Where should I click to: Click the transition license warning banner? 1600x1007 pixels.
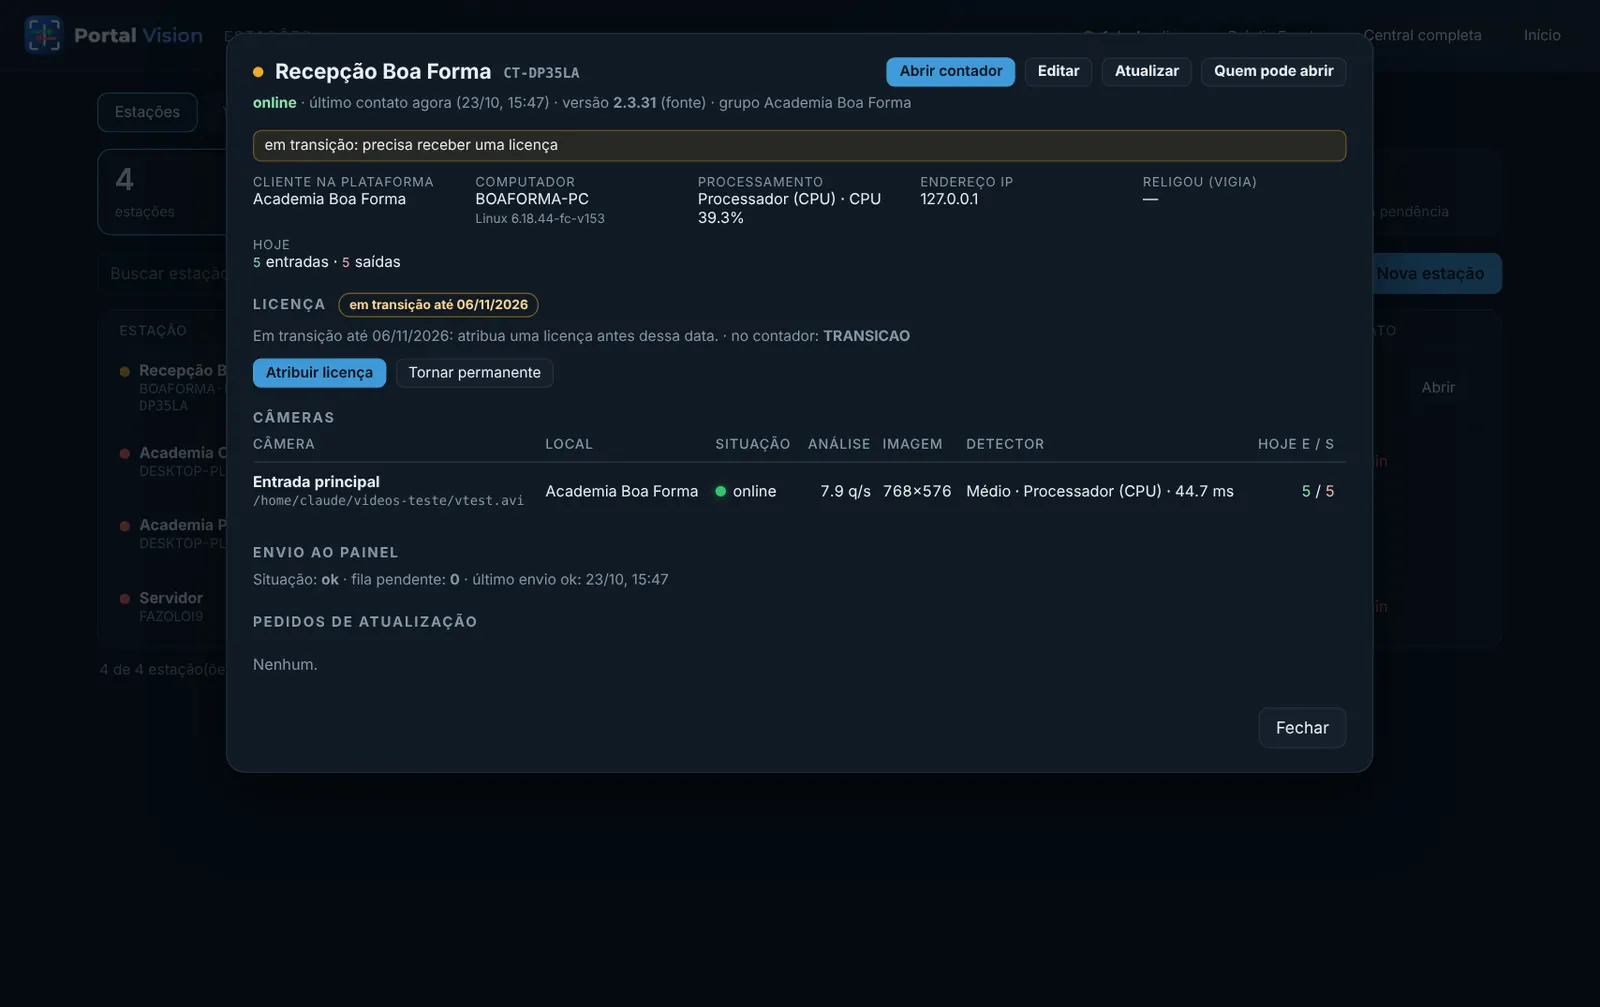[x=799, y=145]
